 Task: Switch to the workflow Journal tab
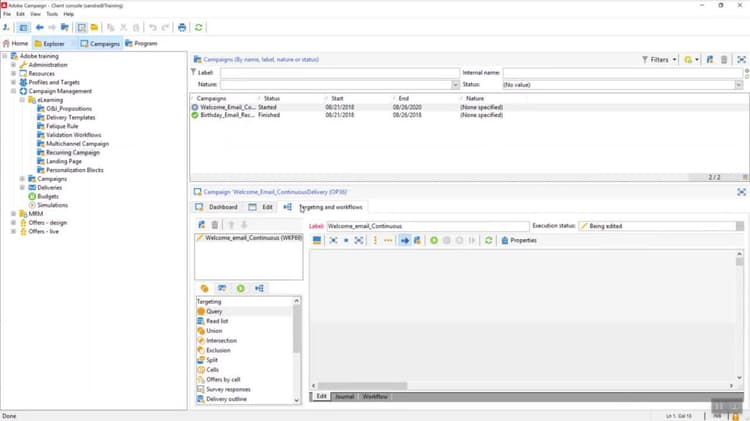coord(344,397)
